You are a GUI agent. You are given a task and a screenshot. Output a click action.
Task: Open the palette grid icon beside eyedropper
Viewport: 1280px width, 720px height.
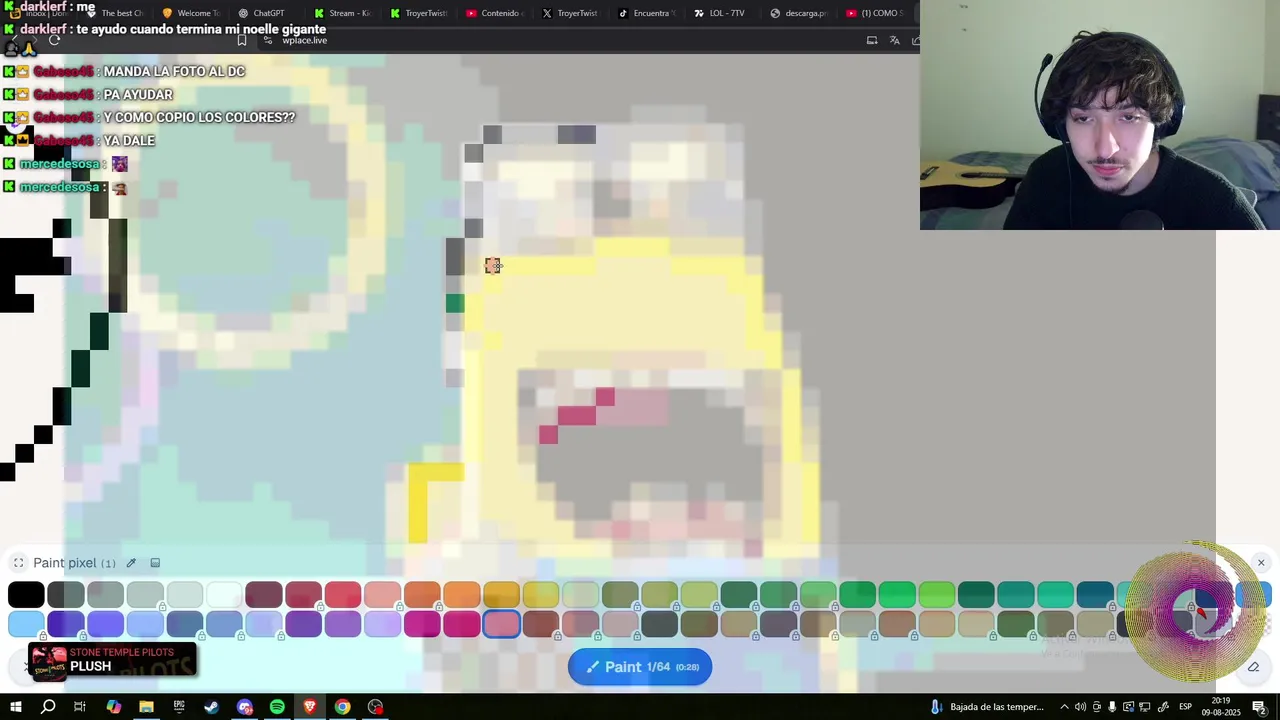click(x=155, y=563)
